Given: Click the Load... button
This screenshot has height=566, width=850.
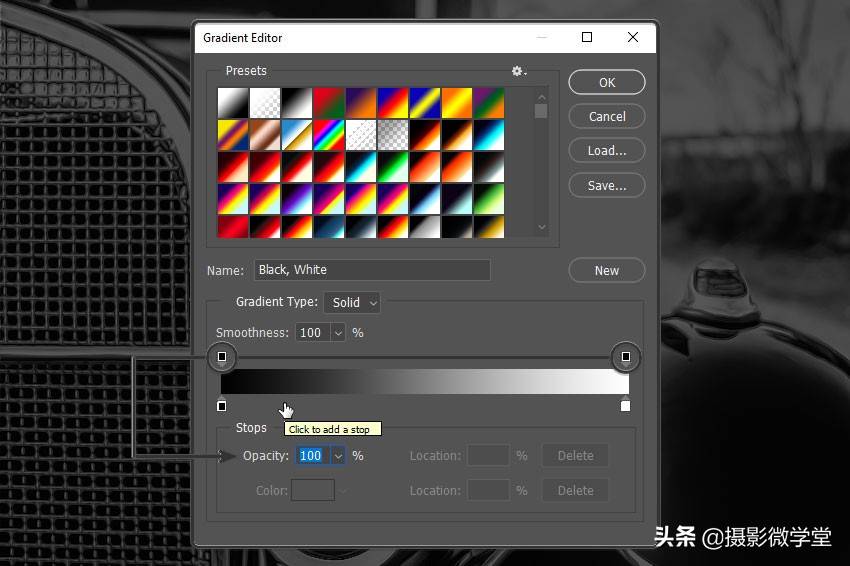Looking at the screenshot, I should click(x=607, y=151).
